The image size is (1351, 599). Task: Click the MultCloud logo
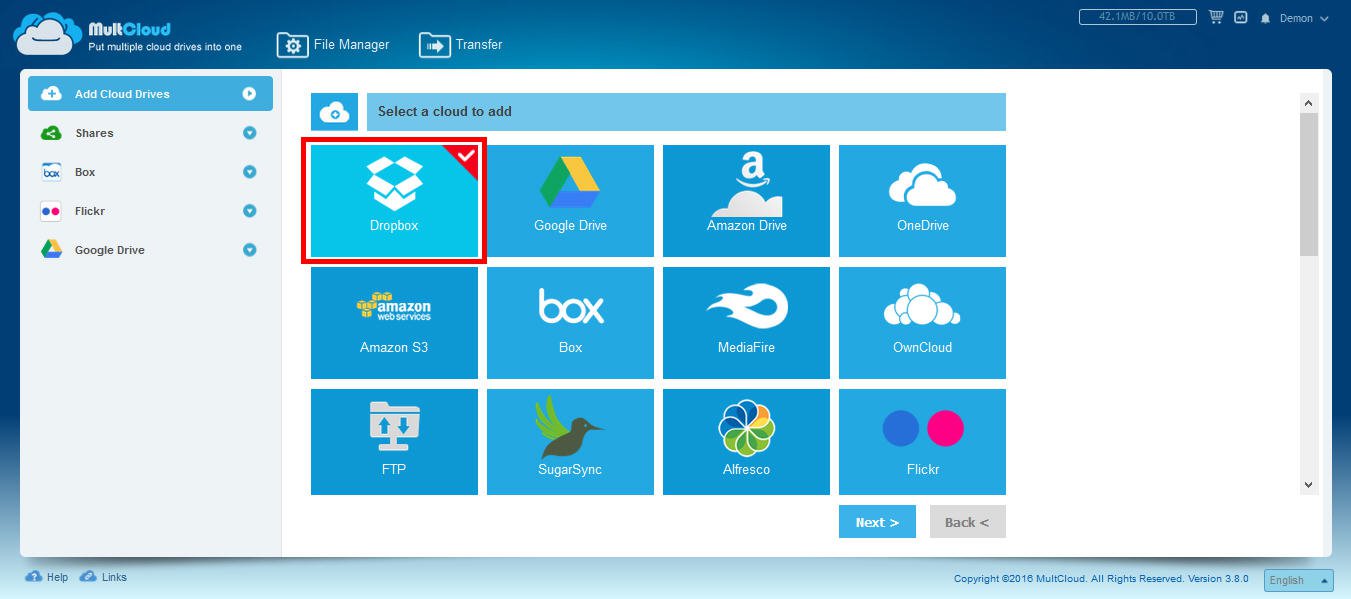(127, 35)
